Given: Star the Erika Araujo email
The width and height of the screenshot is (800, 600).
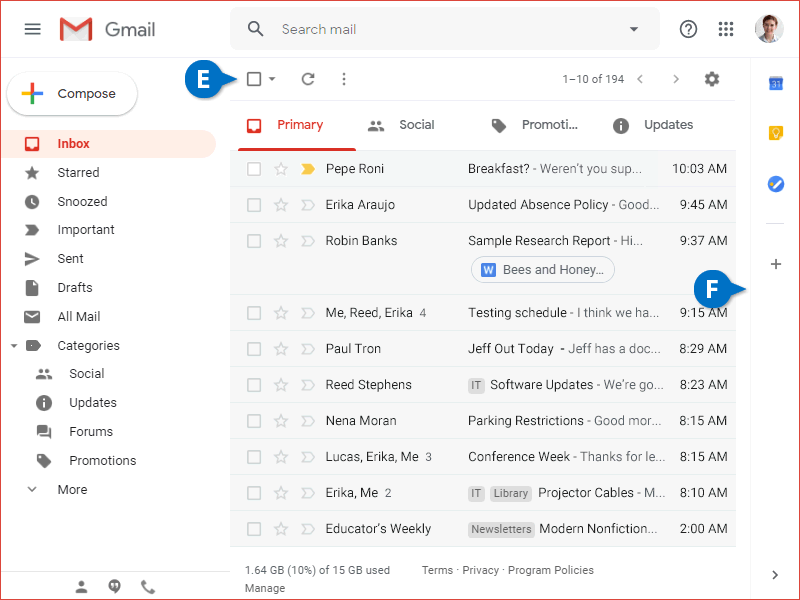Looking at the screenshot, I should pyautogui.click(x=281, y=205).
